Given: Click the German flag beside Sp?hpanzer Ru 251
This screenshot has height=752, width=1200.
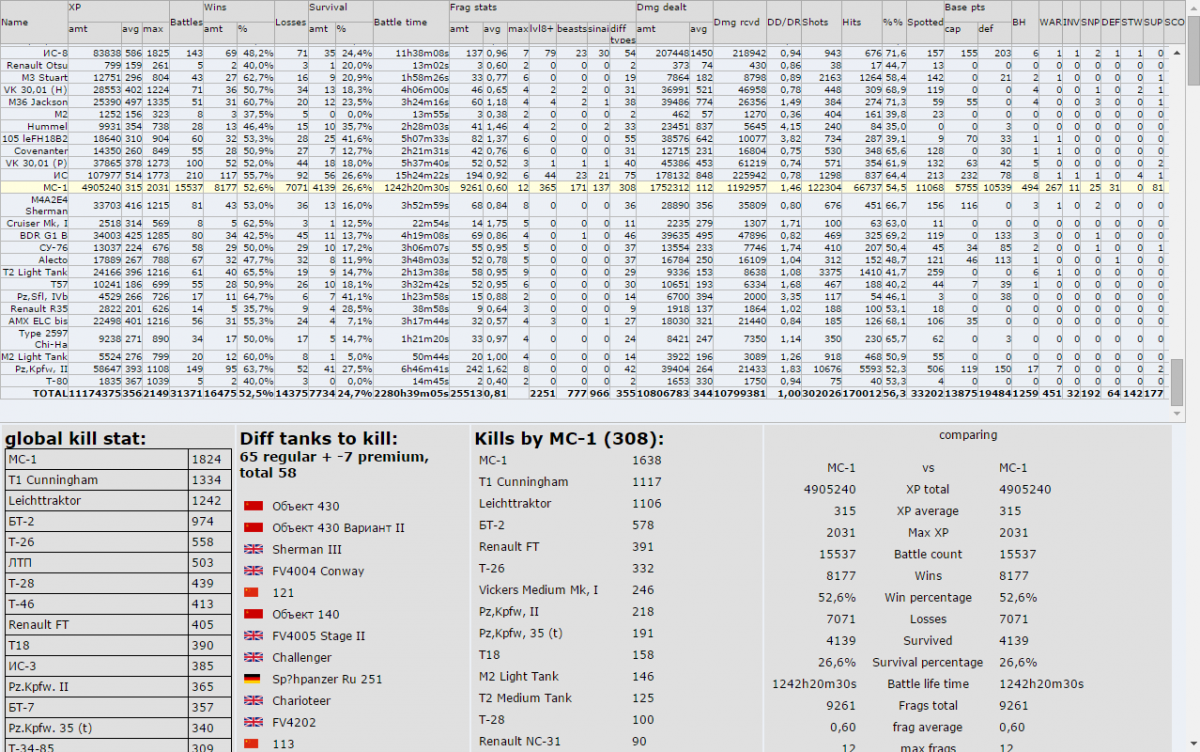Looking at the screenshot, I should [253, 680].
